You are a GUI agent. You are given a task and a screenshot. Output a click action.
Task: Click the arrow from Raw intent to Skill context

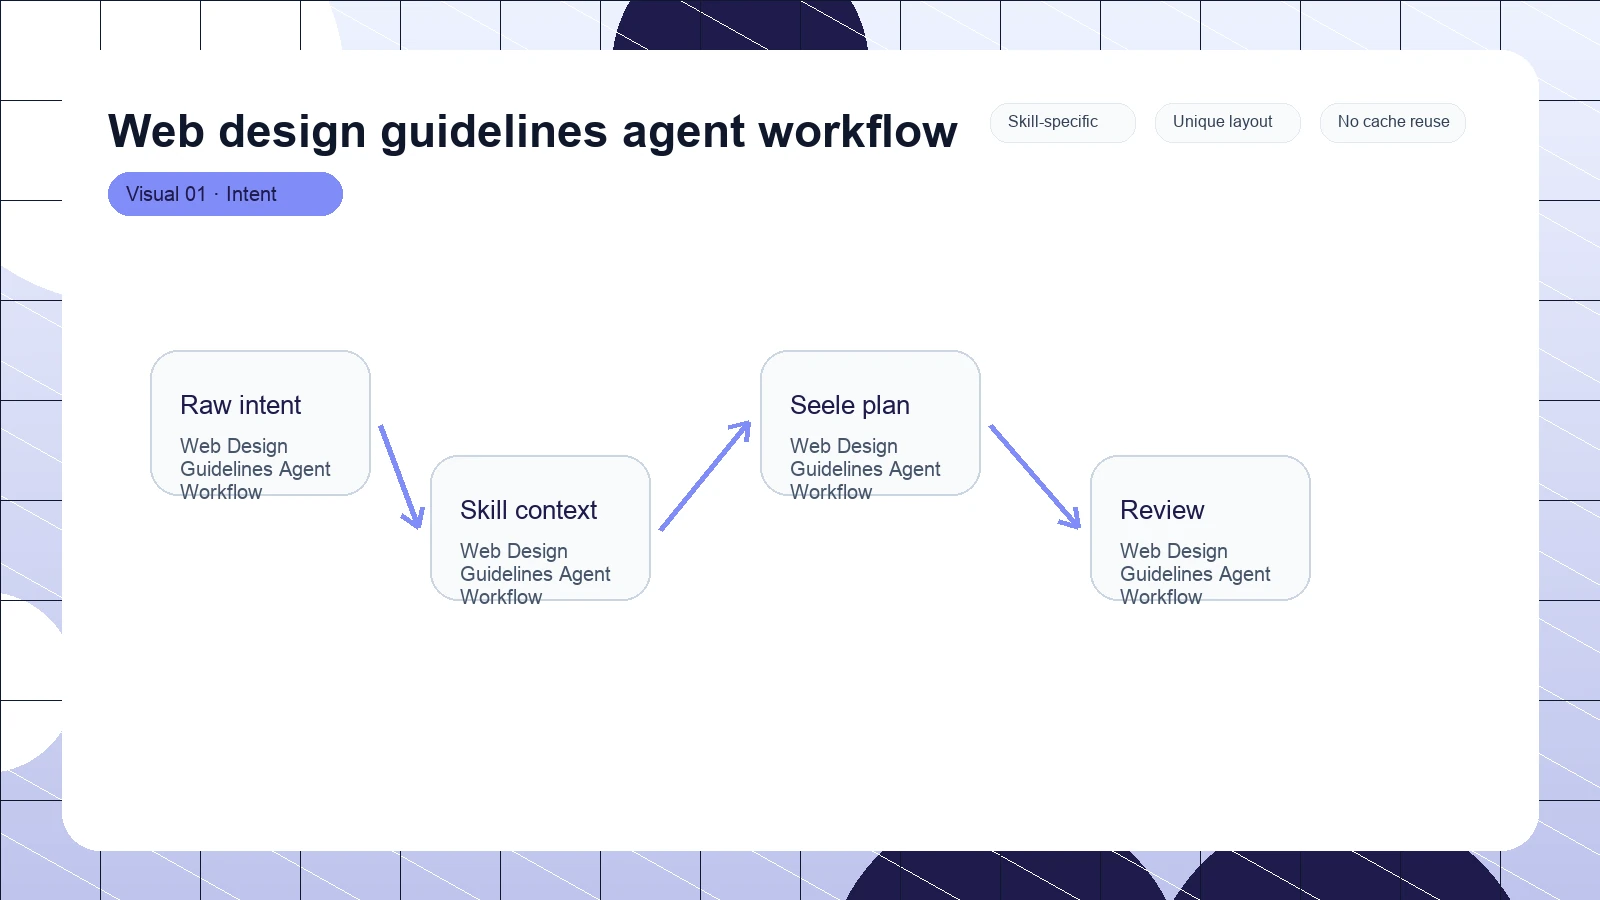click(401, 477)
